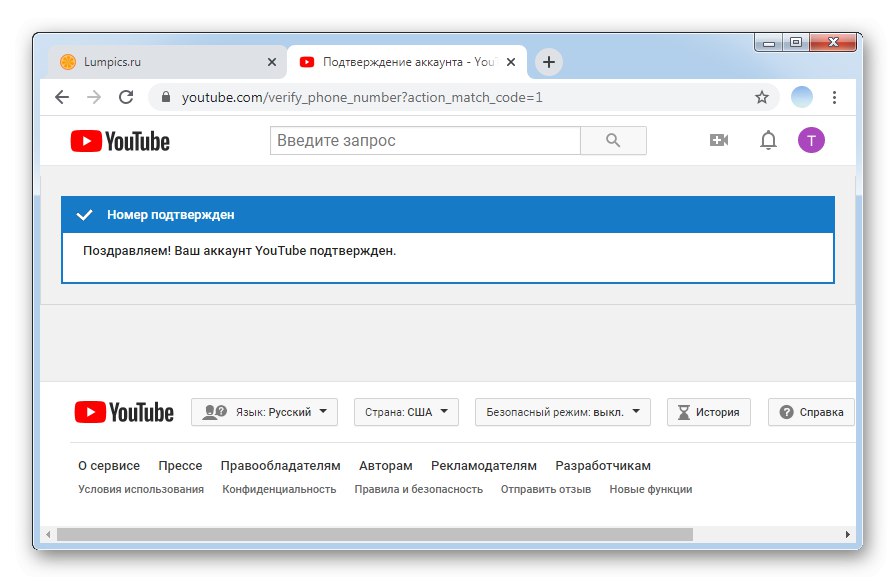Open the Правила и безопасность link
The height and width of the screenshot is (583, 896).
(x=418, y=489)
